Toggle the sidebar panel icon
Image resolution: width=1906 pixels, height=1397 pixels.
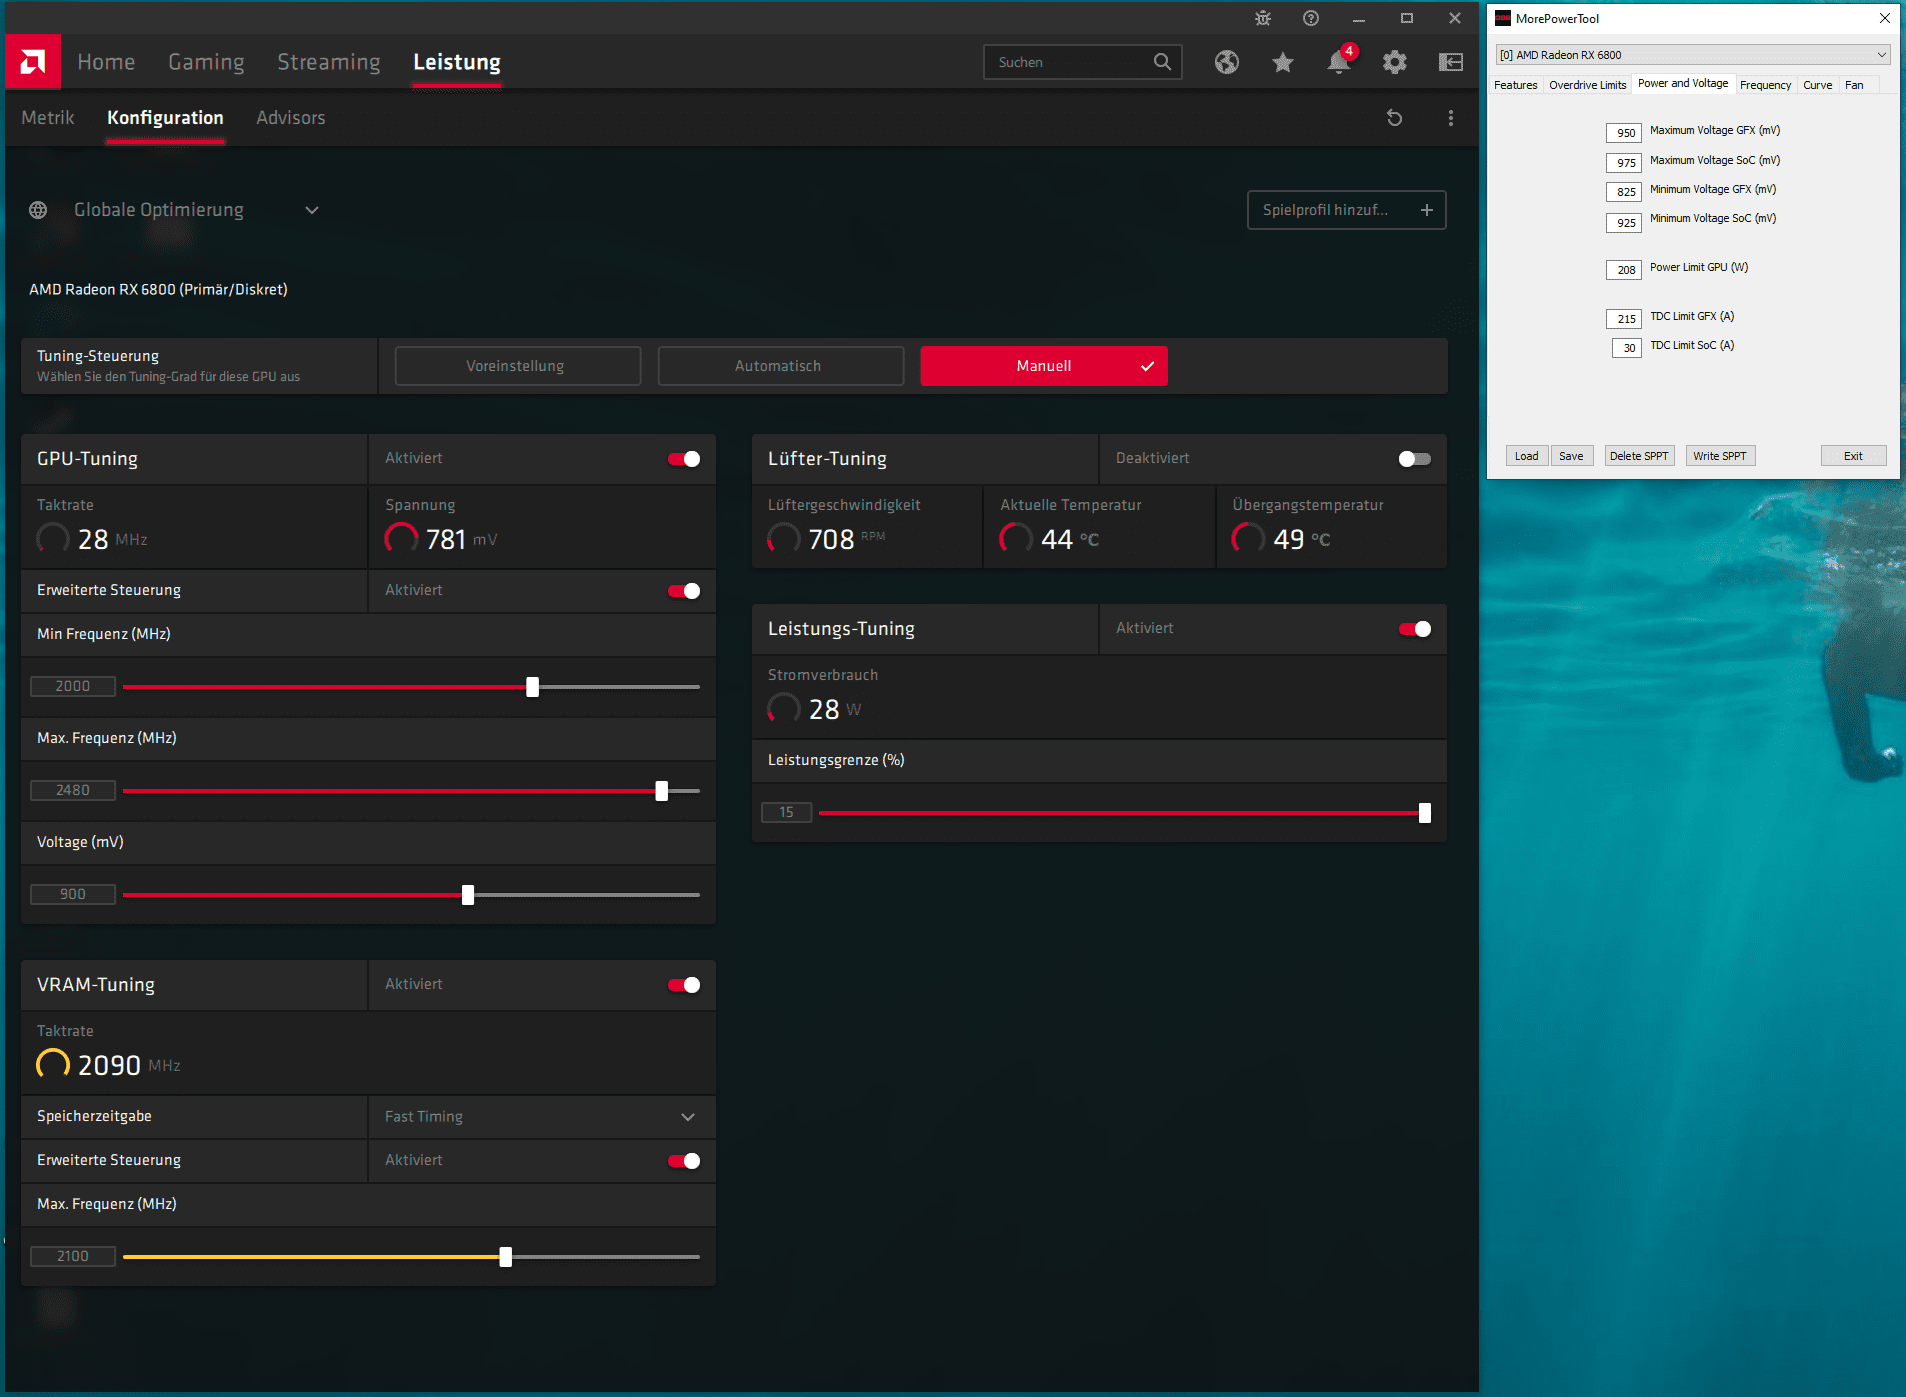(x=1451, y=62)
